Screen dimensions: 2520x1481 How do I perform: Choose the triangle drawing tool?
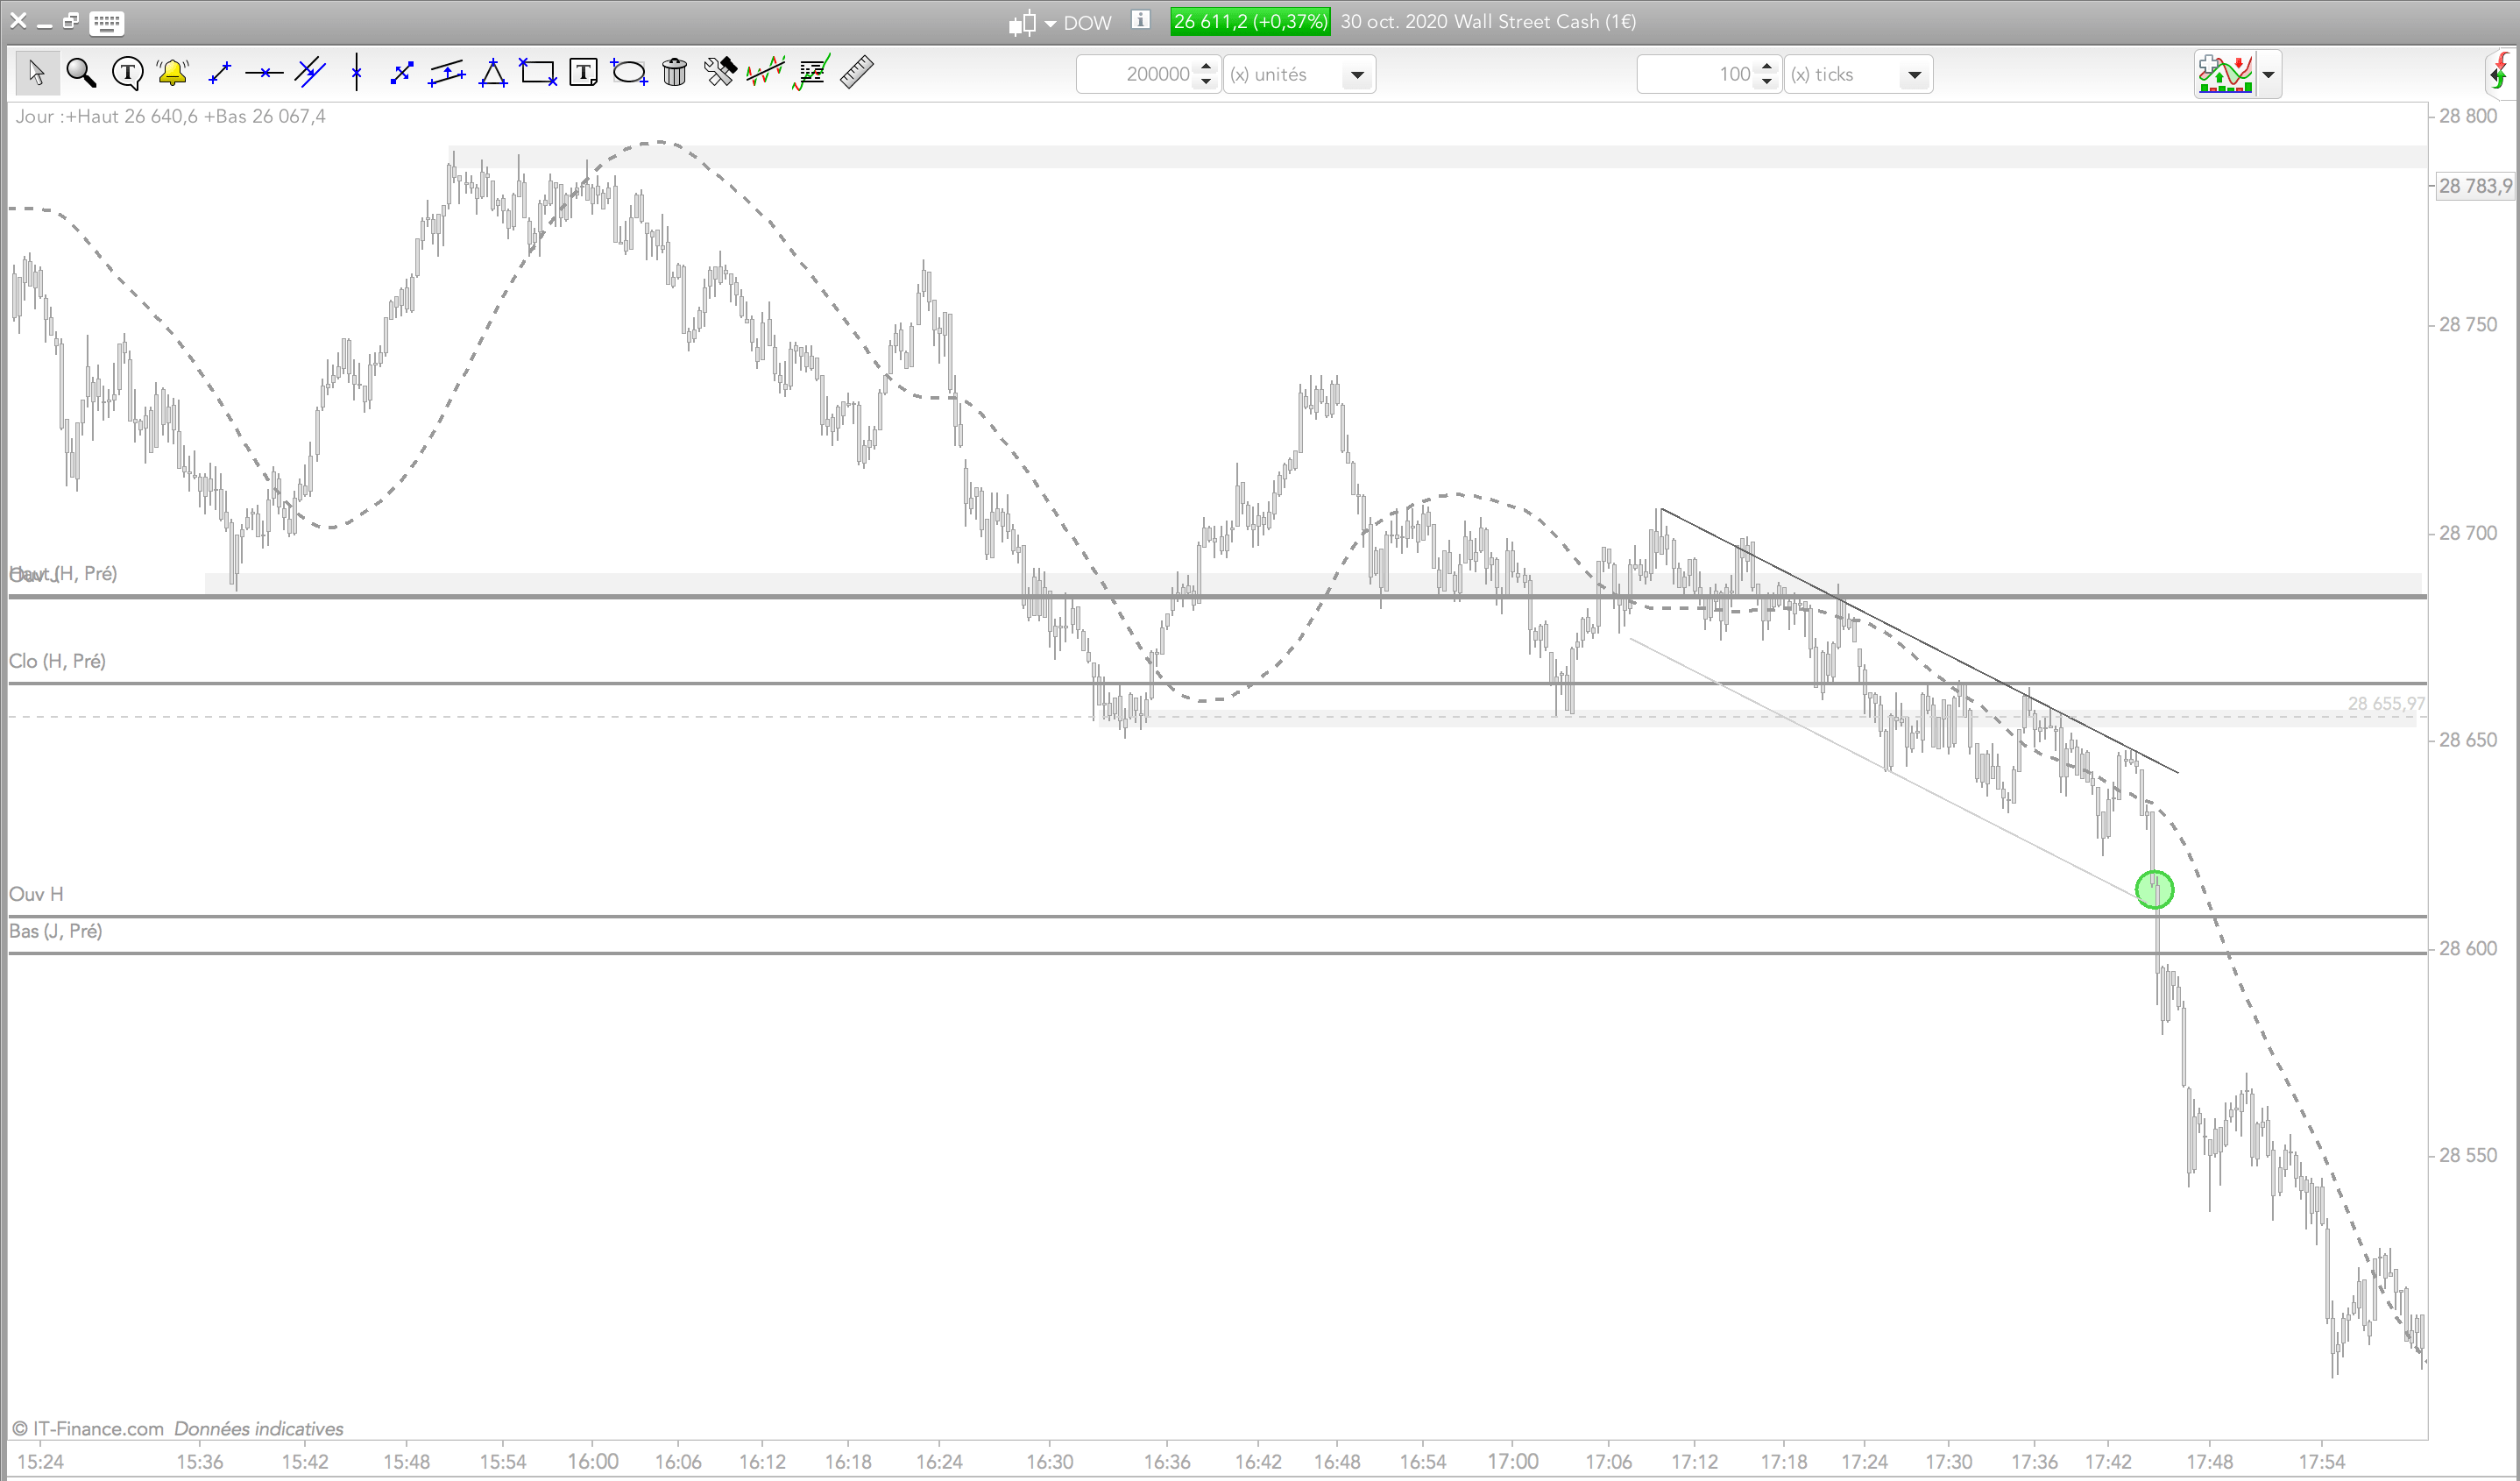492,73
